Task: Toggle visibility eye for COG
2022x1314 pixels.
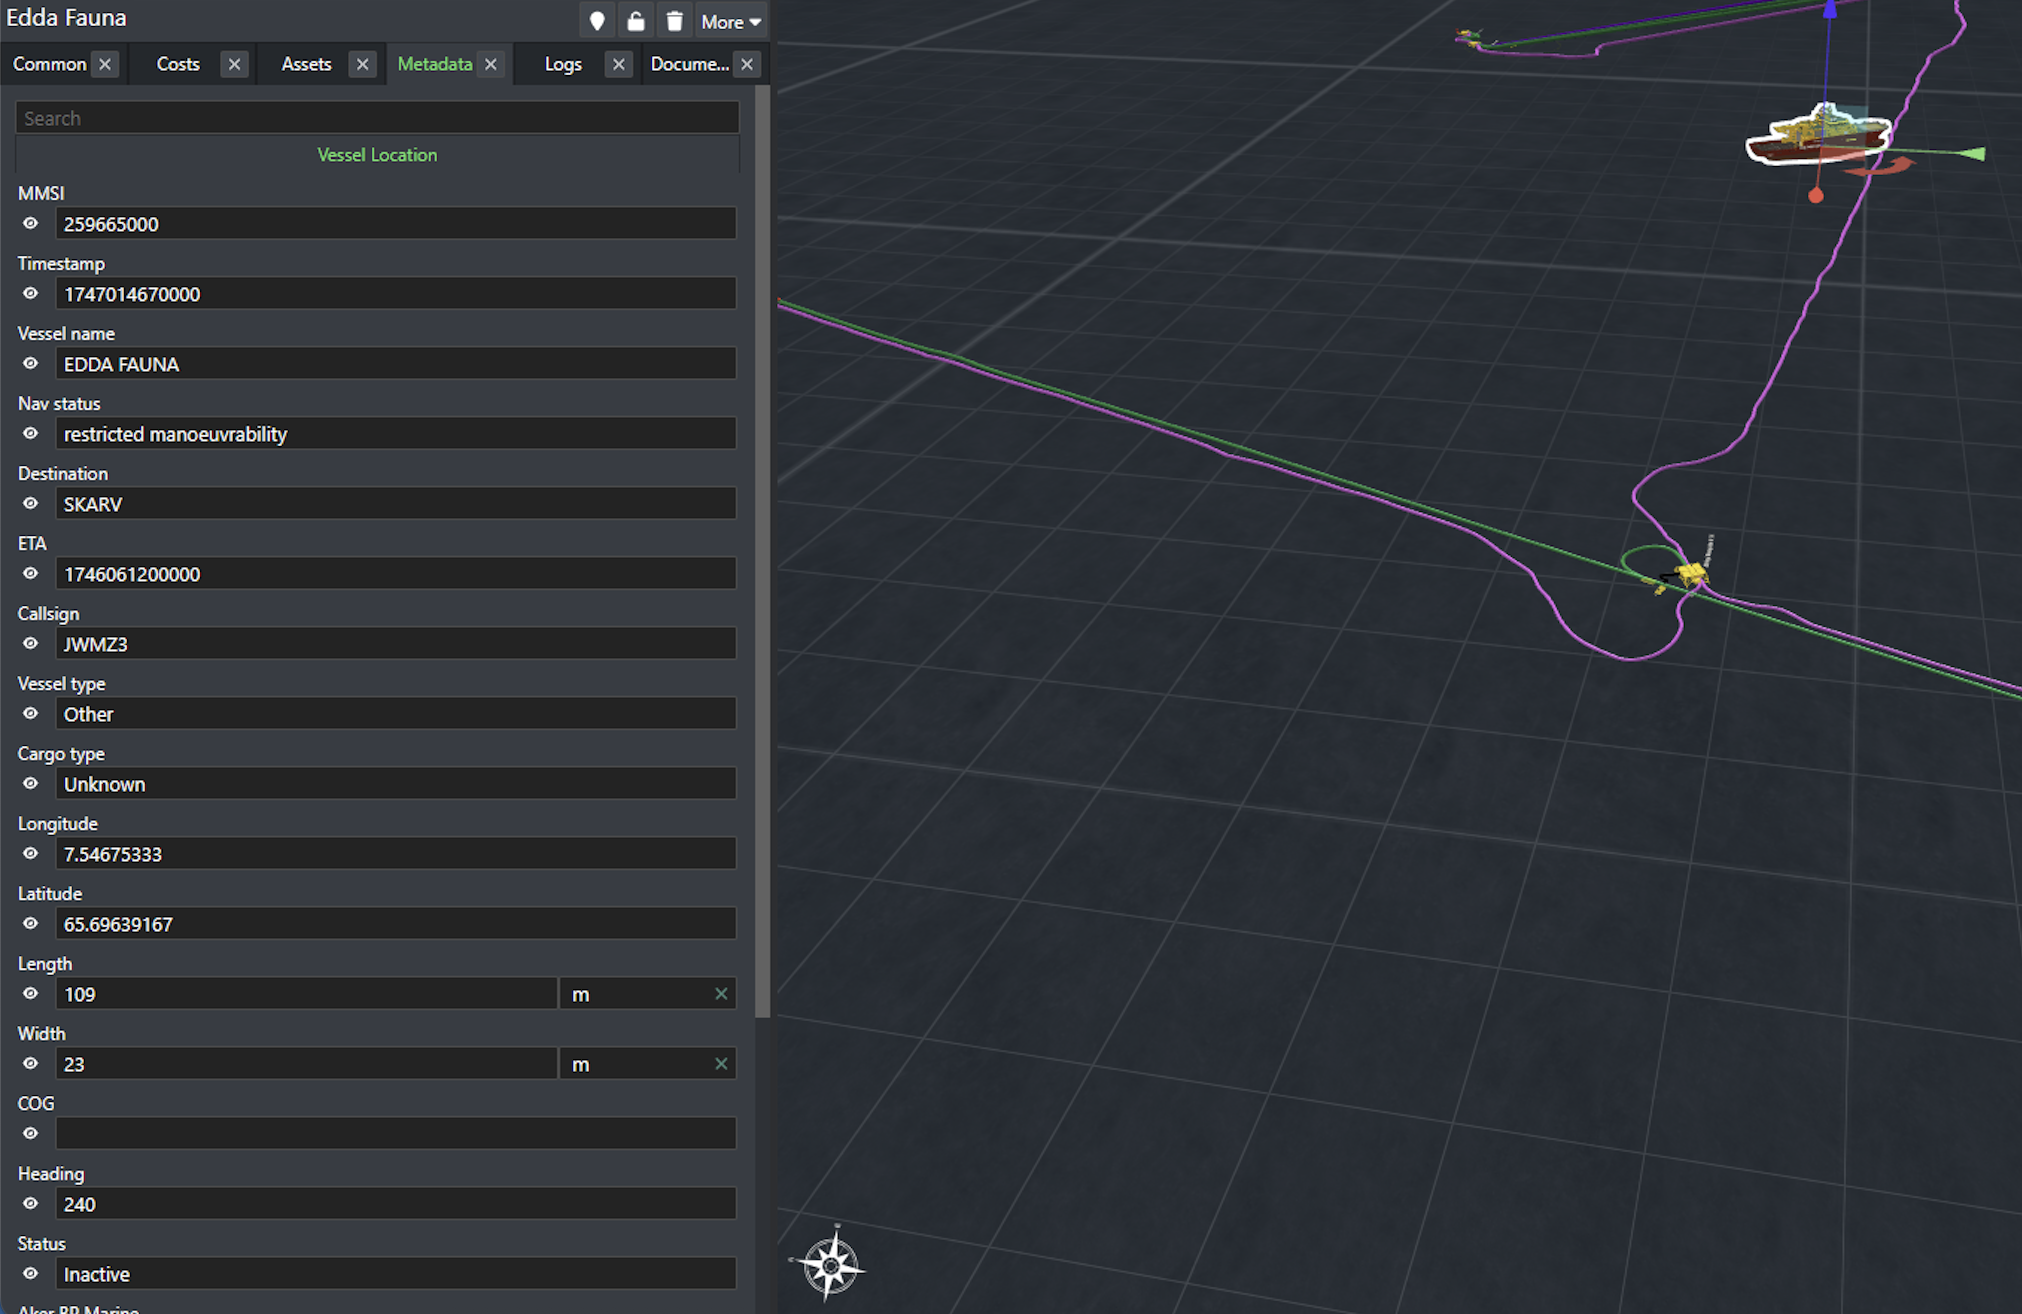Action: (31, 1134)
